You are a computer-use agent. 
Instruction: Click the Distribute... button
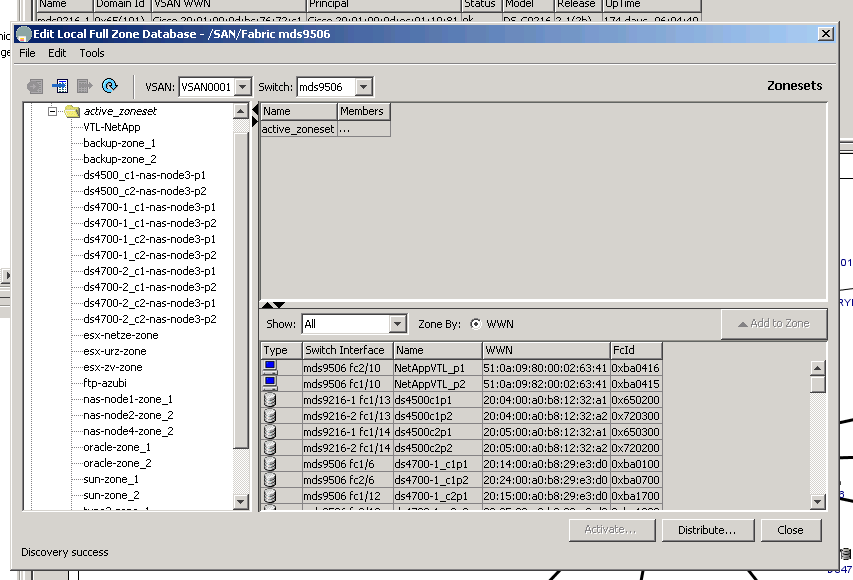click(706, 530)
